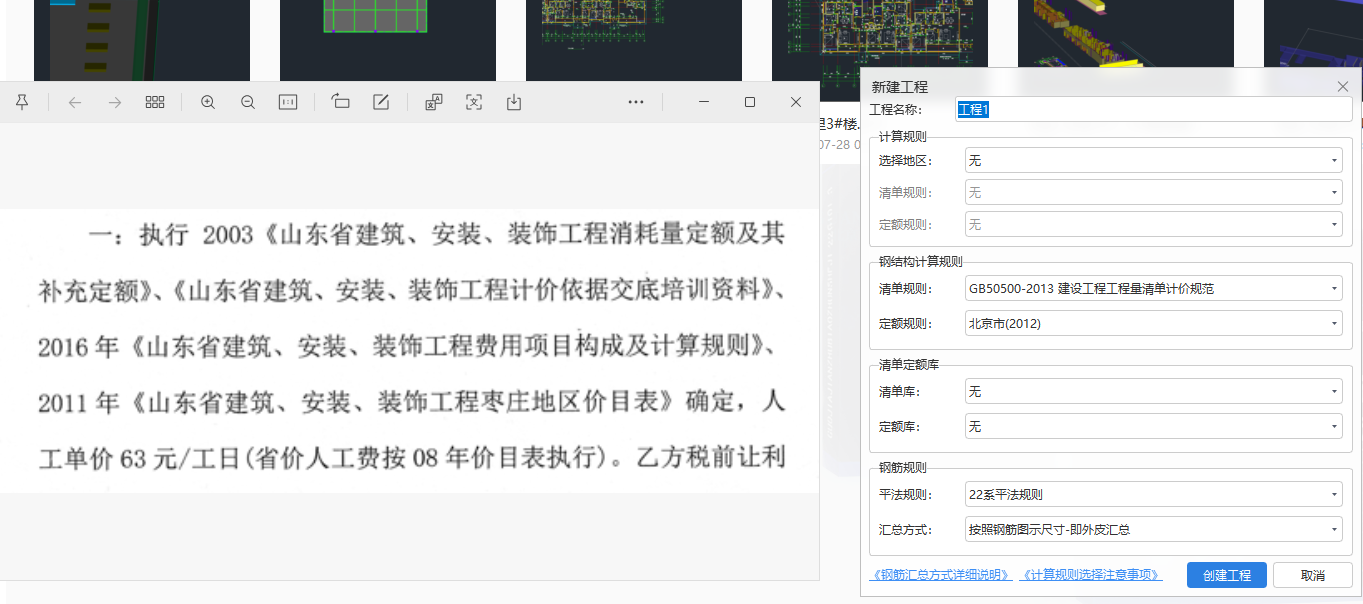Rotate the displayed image
The width and height of the screenshot is (1363, 604).
(340, 102)
